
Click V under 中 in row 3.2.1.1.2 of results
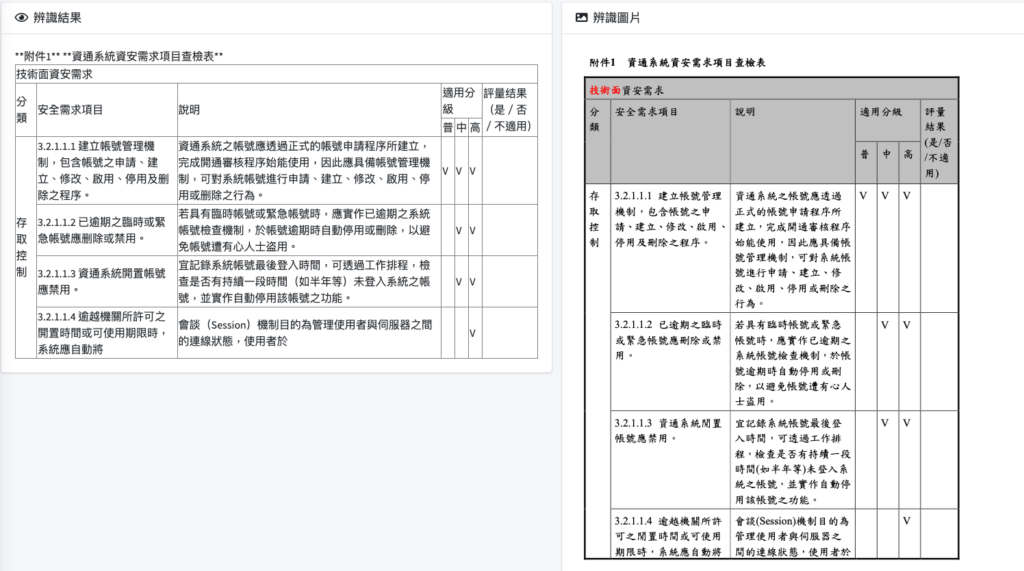coord(459,231)
